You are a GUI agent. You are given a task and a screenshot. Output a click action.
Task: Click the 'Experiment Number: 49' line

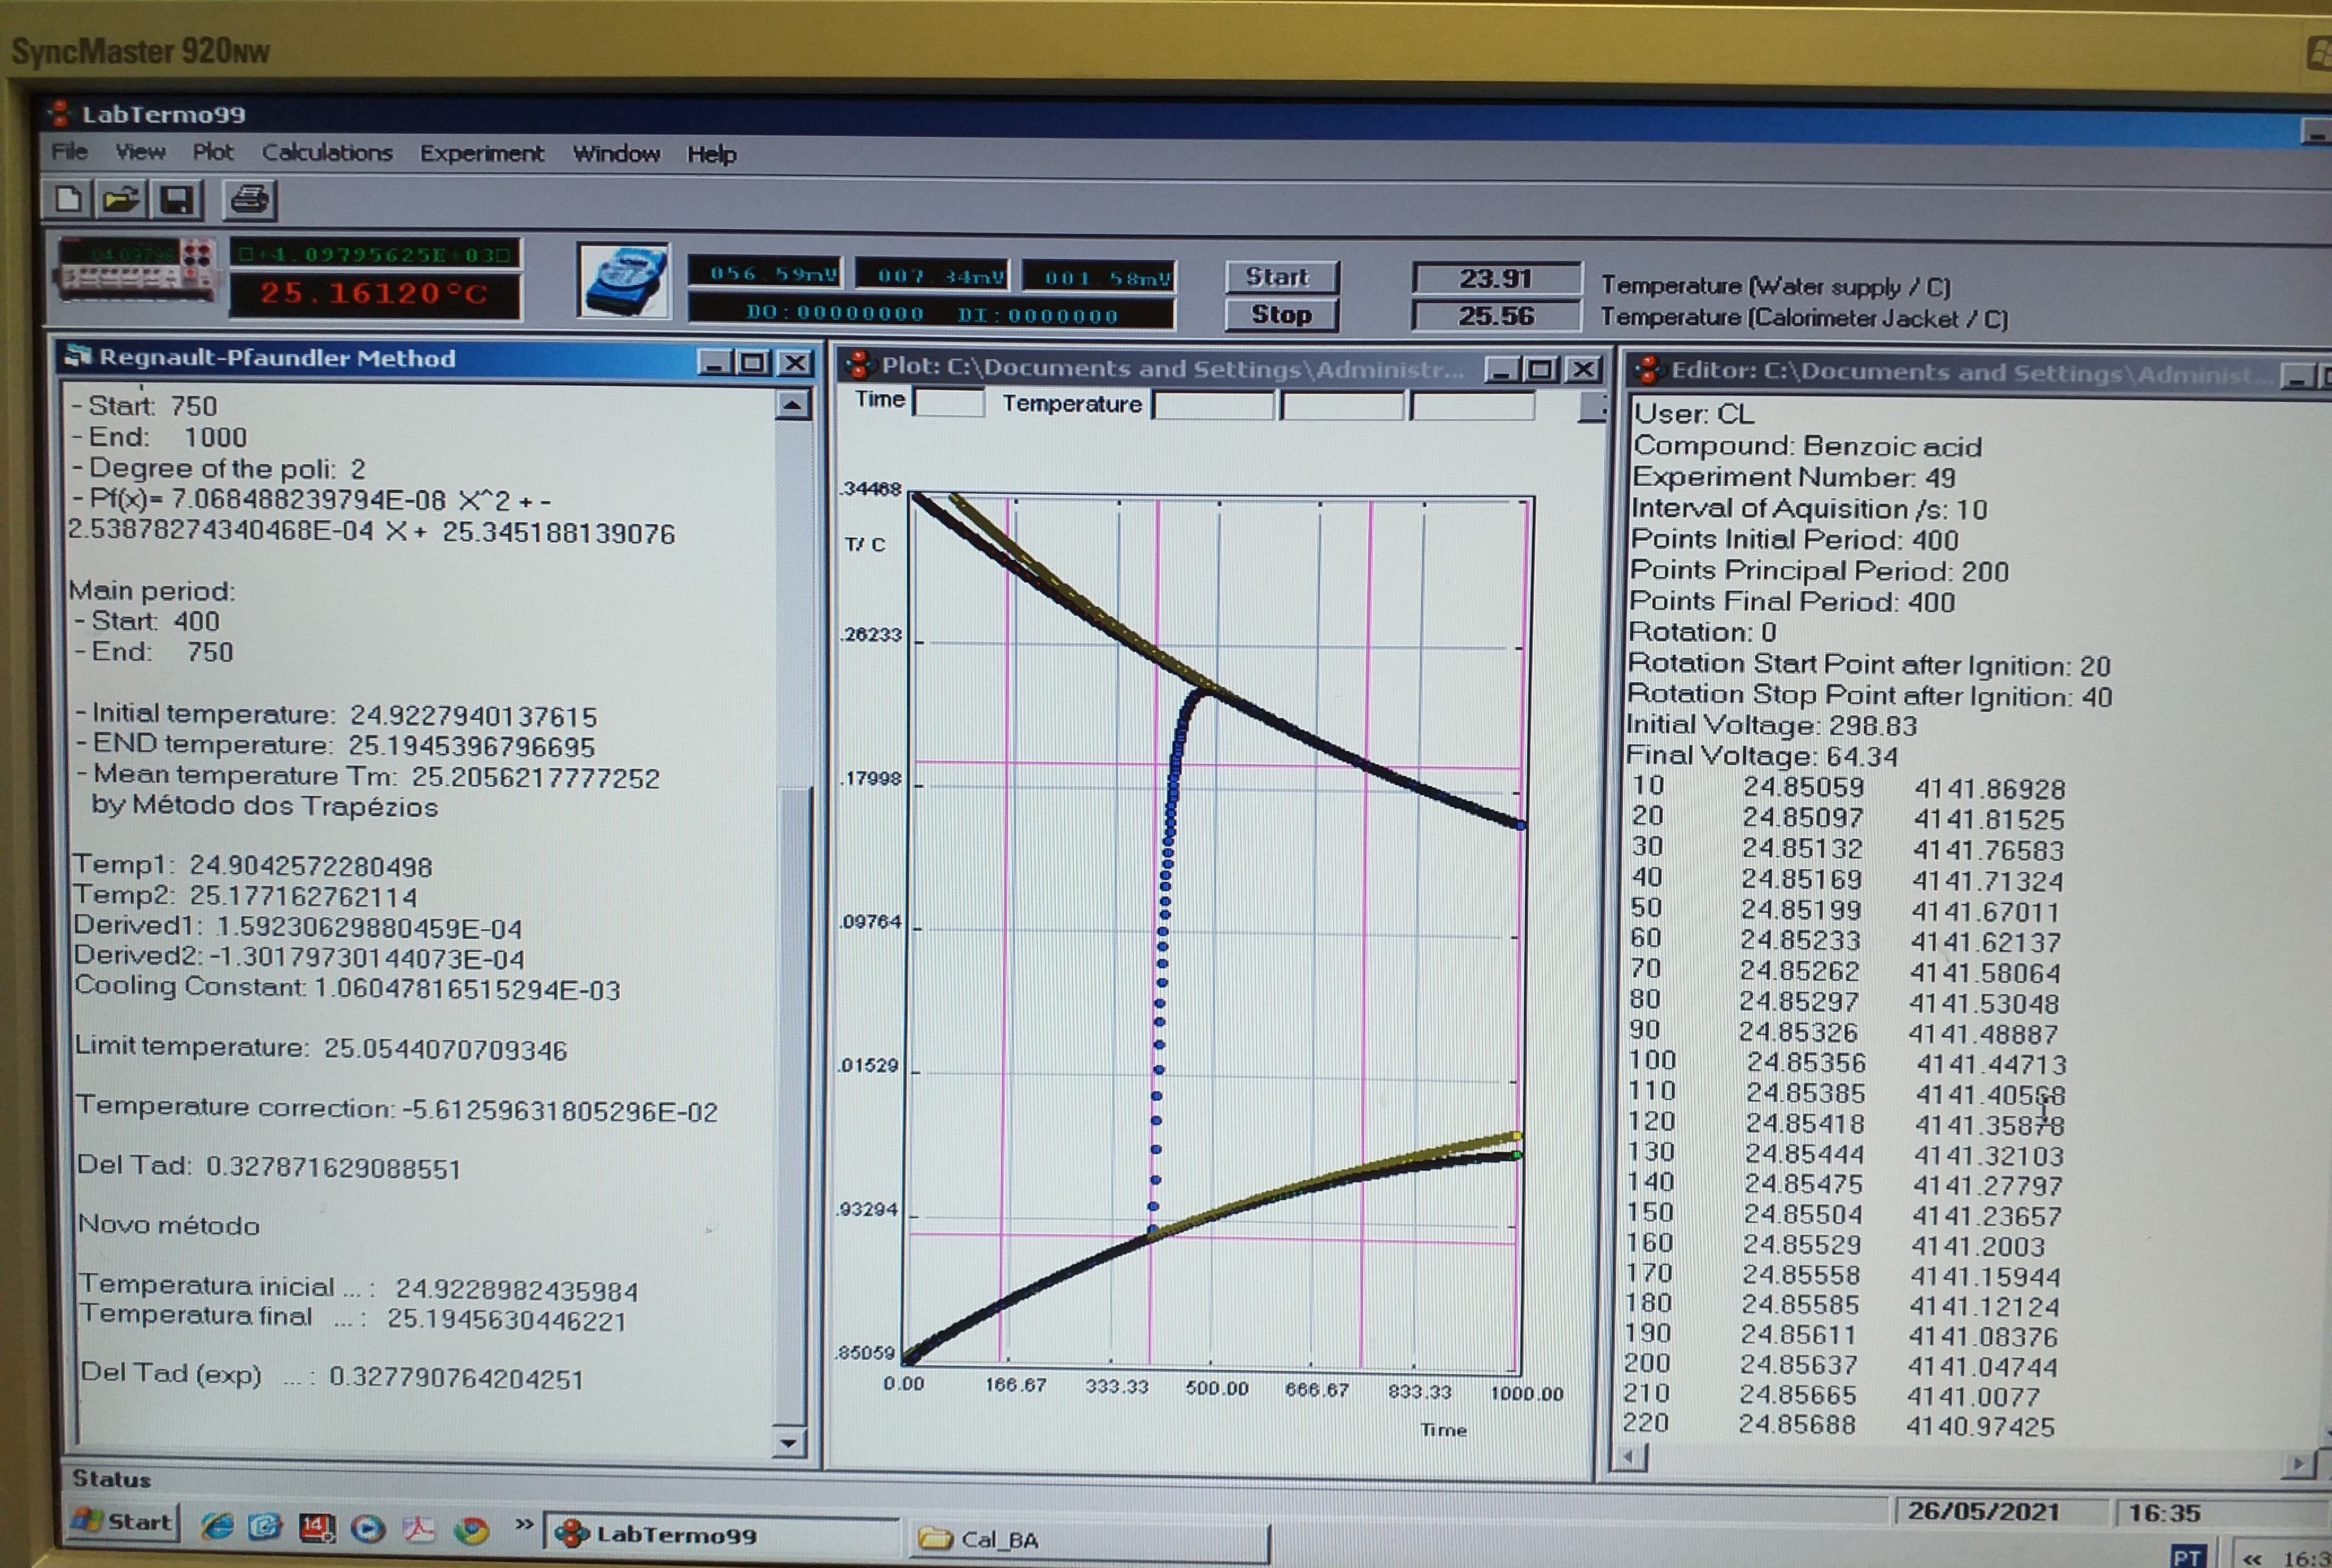tap(1793, 477)
